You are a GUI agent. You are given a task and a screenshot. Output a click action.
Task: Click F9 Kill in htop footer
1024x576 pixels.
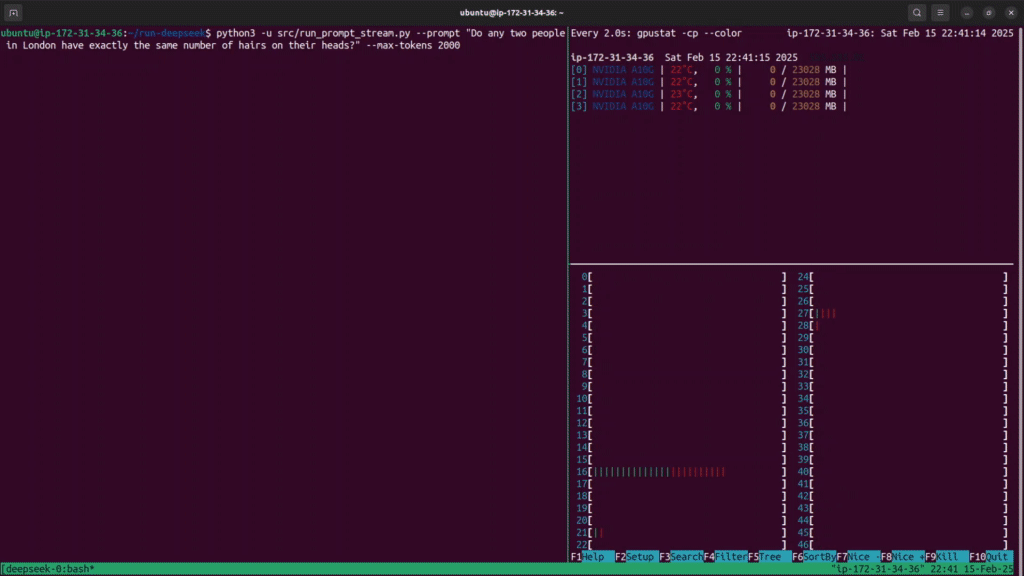[947, 556]
